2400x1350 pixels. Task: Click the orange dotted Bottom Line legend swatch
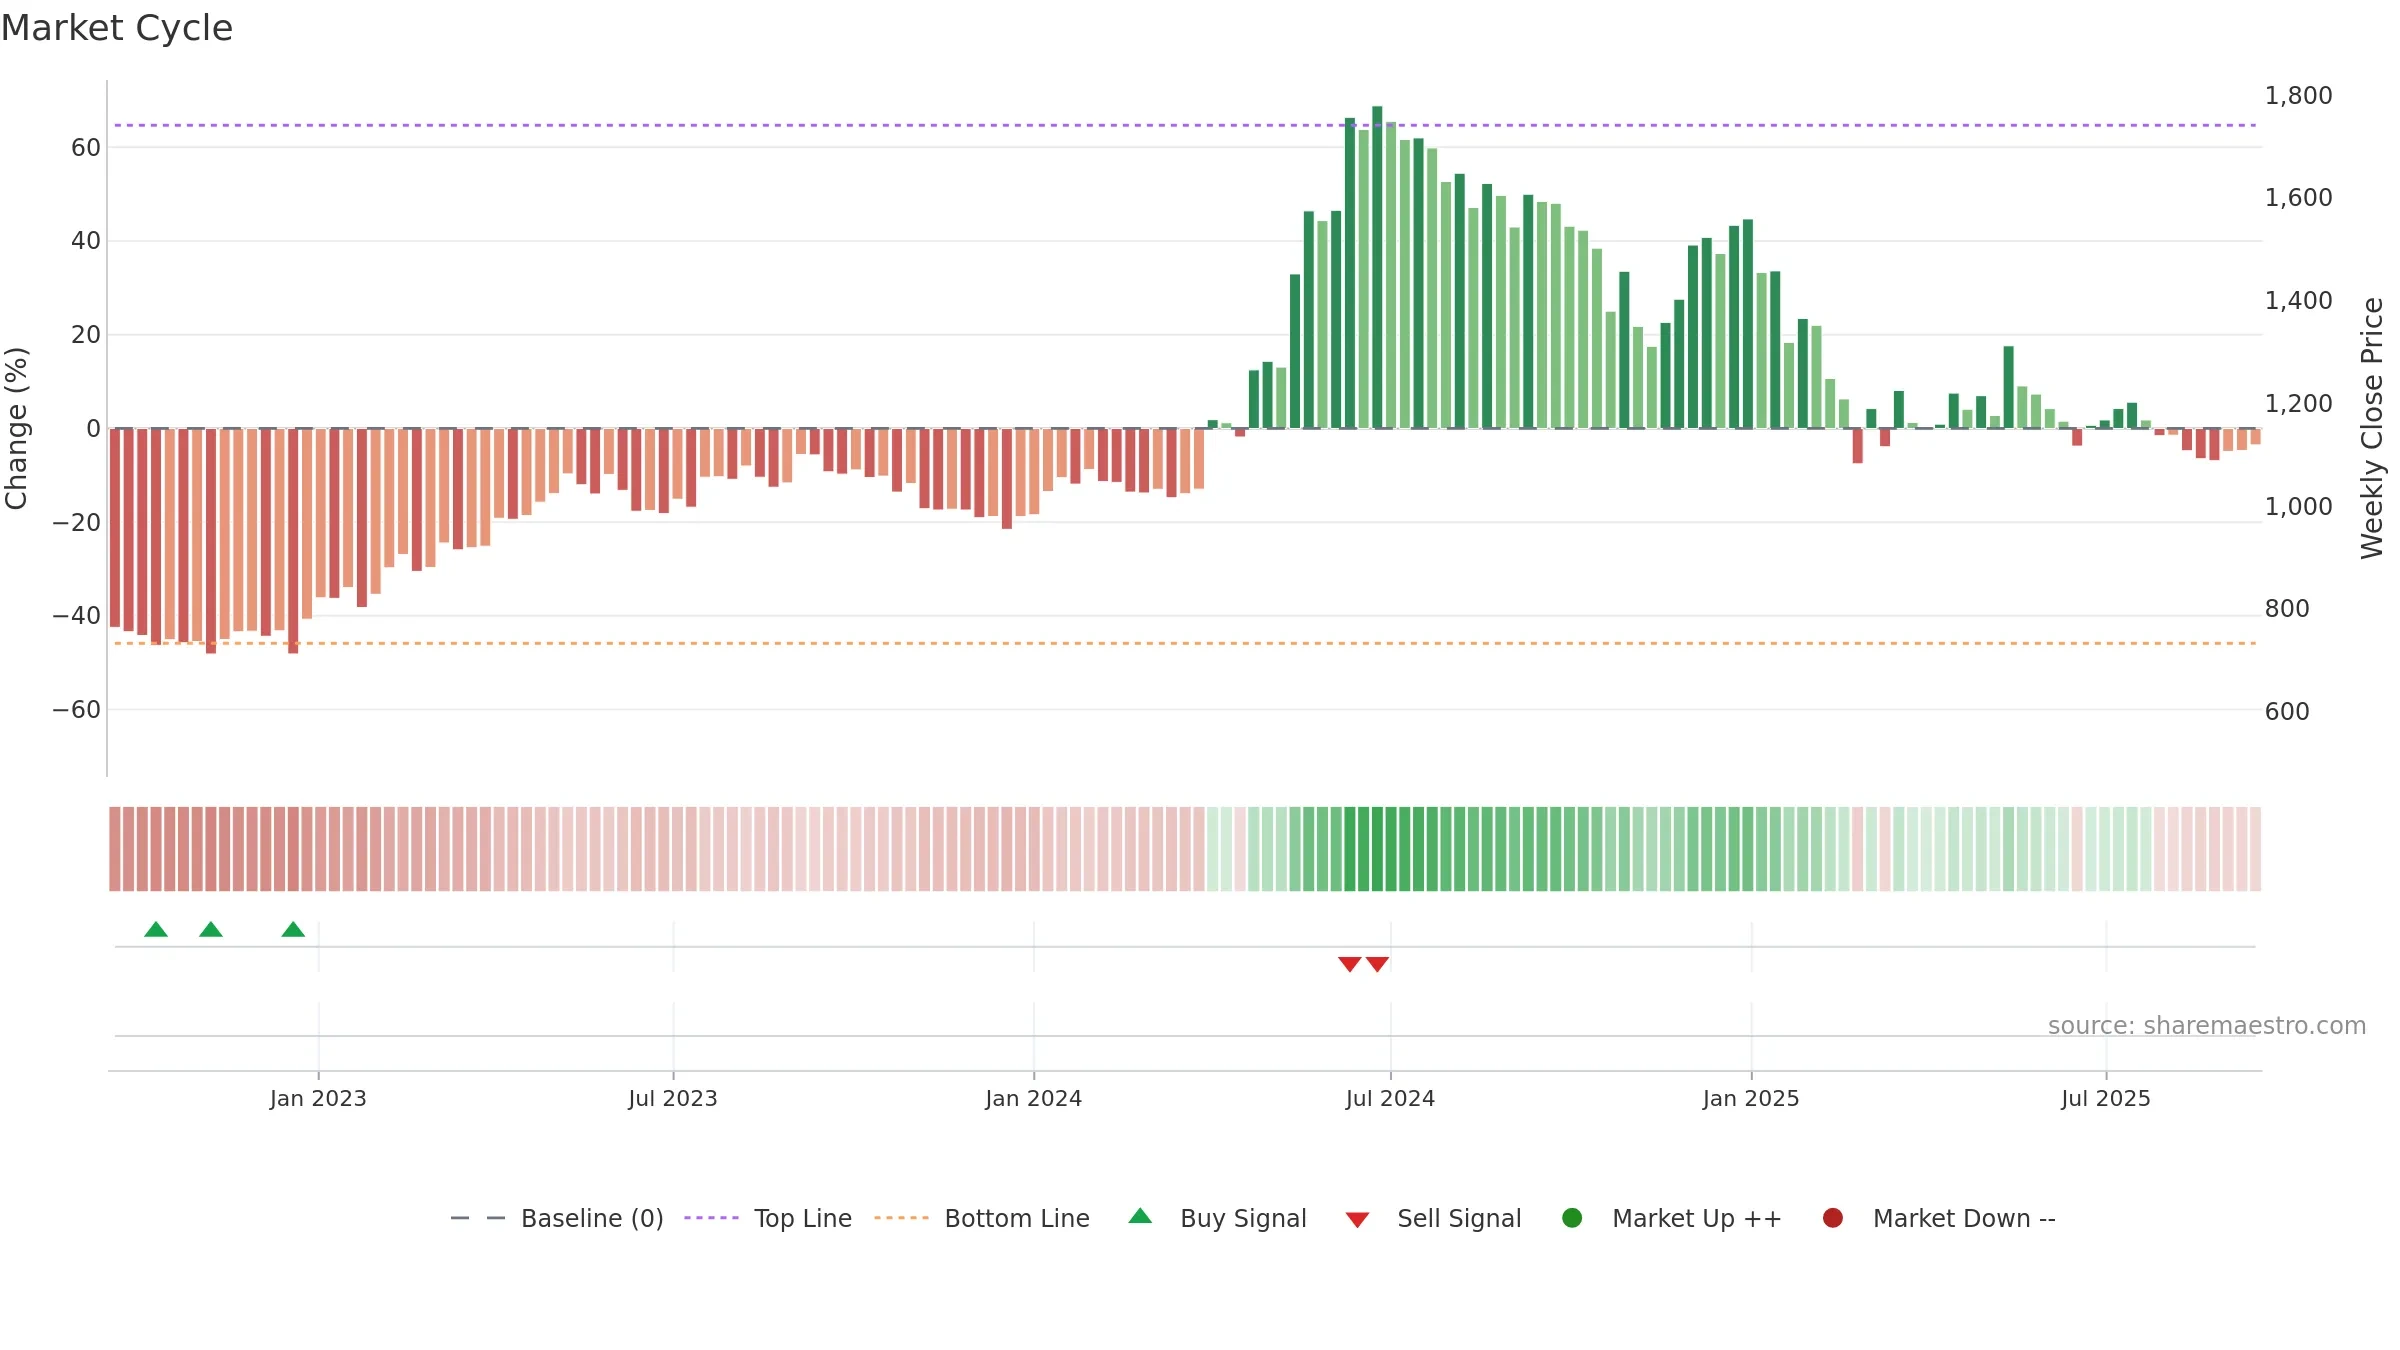point(901,1218)
